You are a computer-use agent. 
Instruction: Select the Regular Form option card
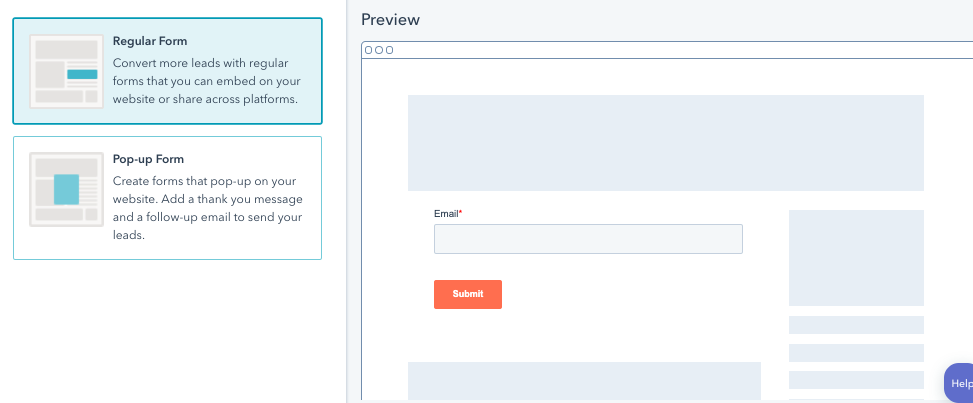coord(167,71)
